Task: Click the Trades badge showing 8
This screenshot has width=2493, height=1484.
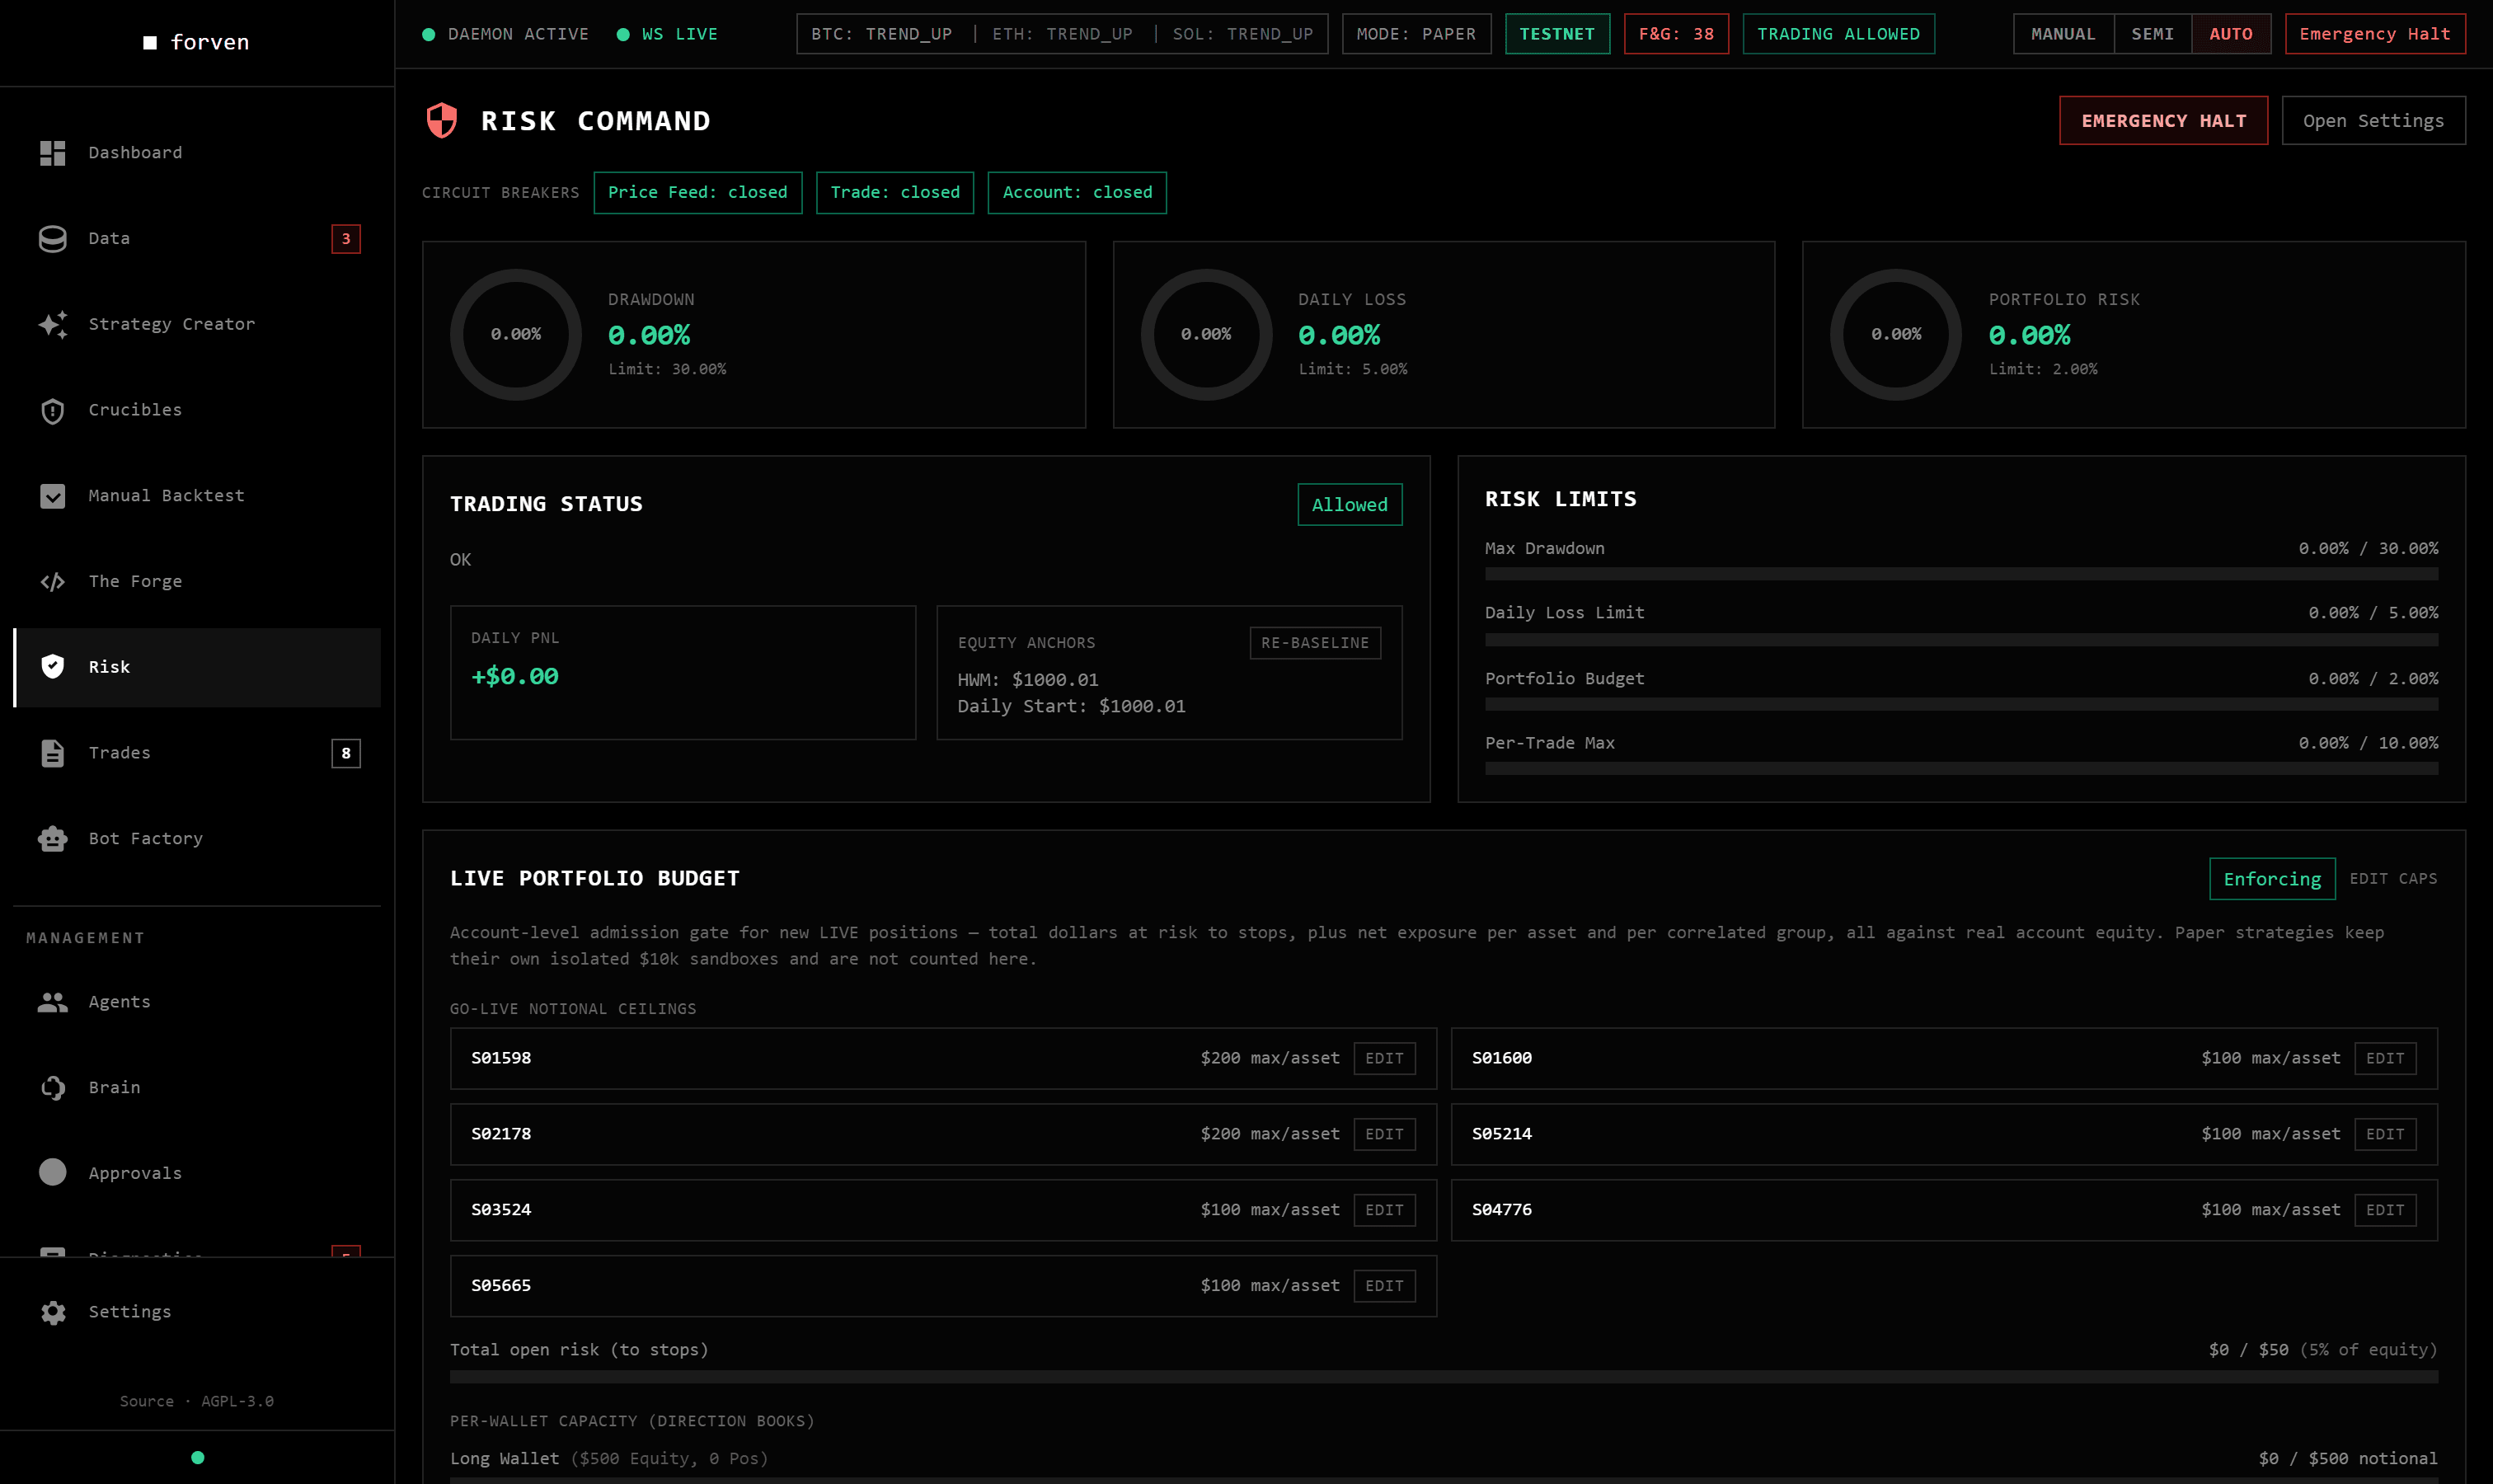Action: (346, 753)
